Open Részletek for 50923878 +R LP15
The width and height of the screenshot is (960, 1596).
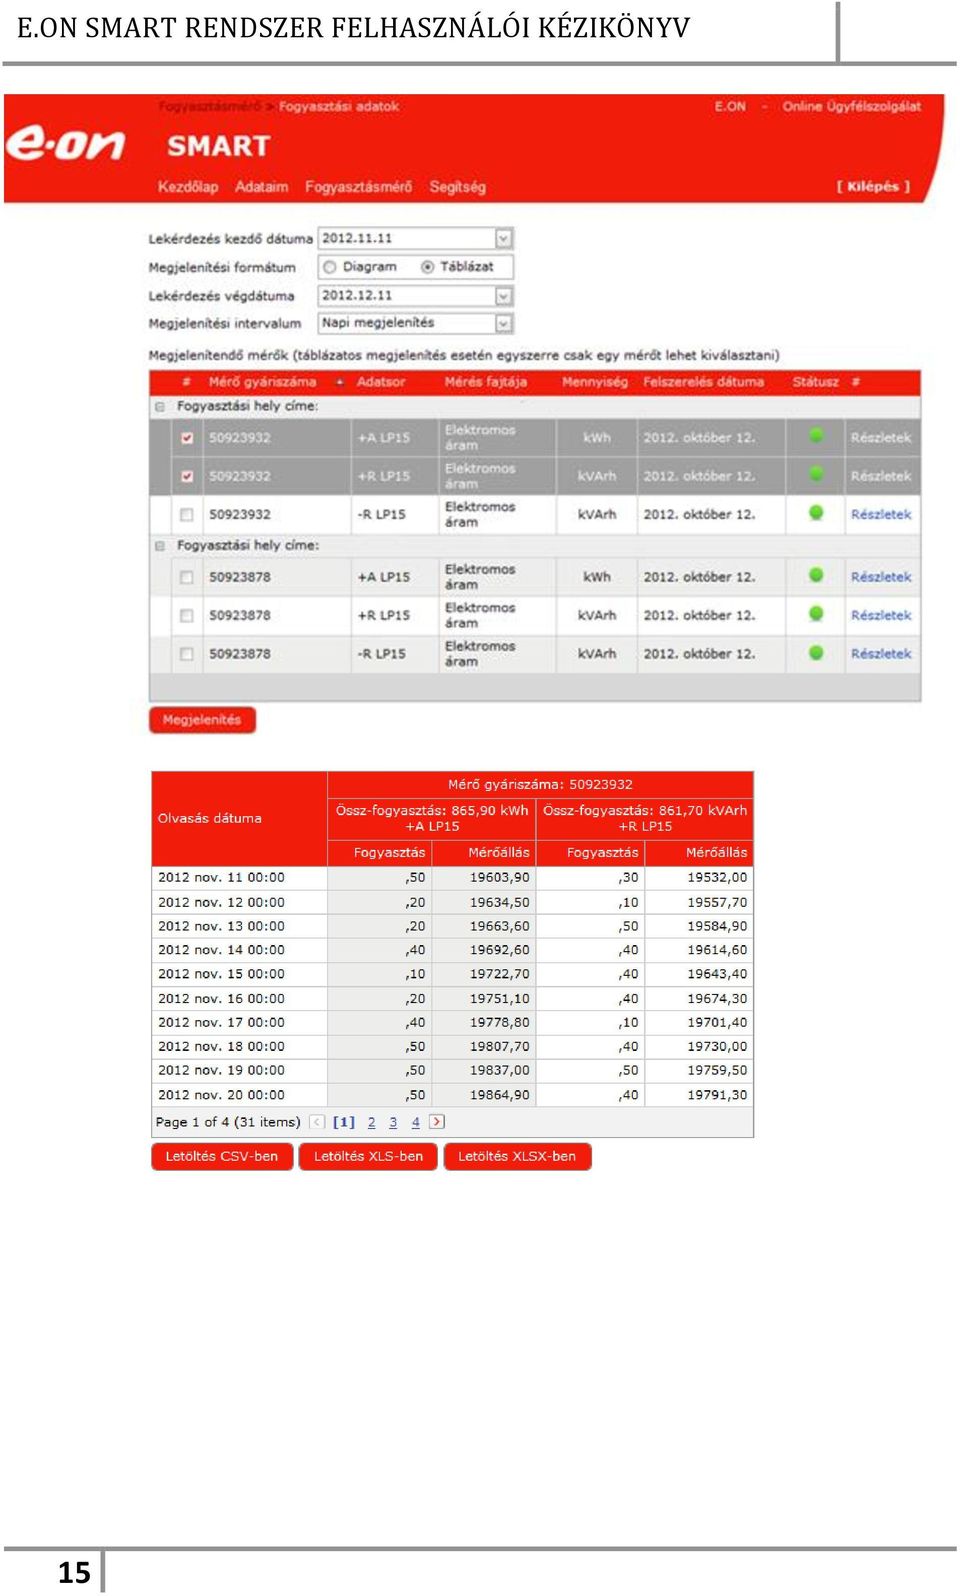pos(881,615)
